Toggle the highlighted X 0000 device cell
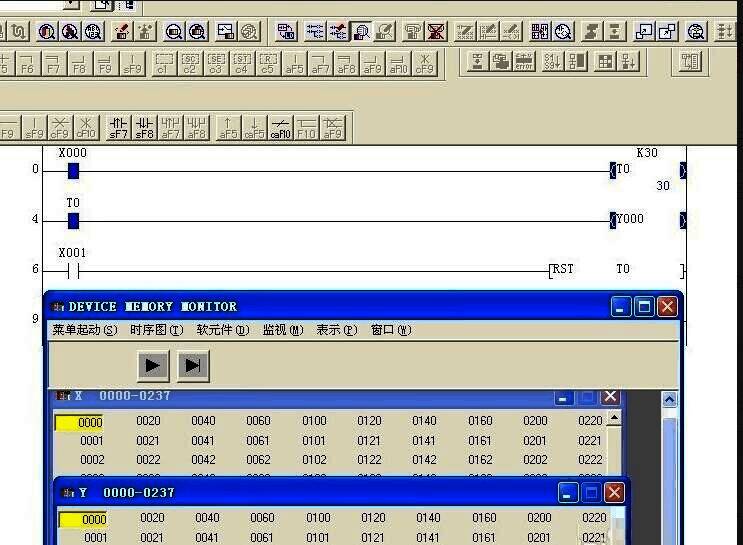This screenshot has width=743, height=545. point(80,422)
